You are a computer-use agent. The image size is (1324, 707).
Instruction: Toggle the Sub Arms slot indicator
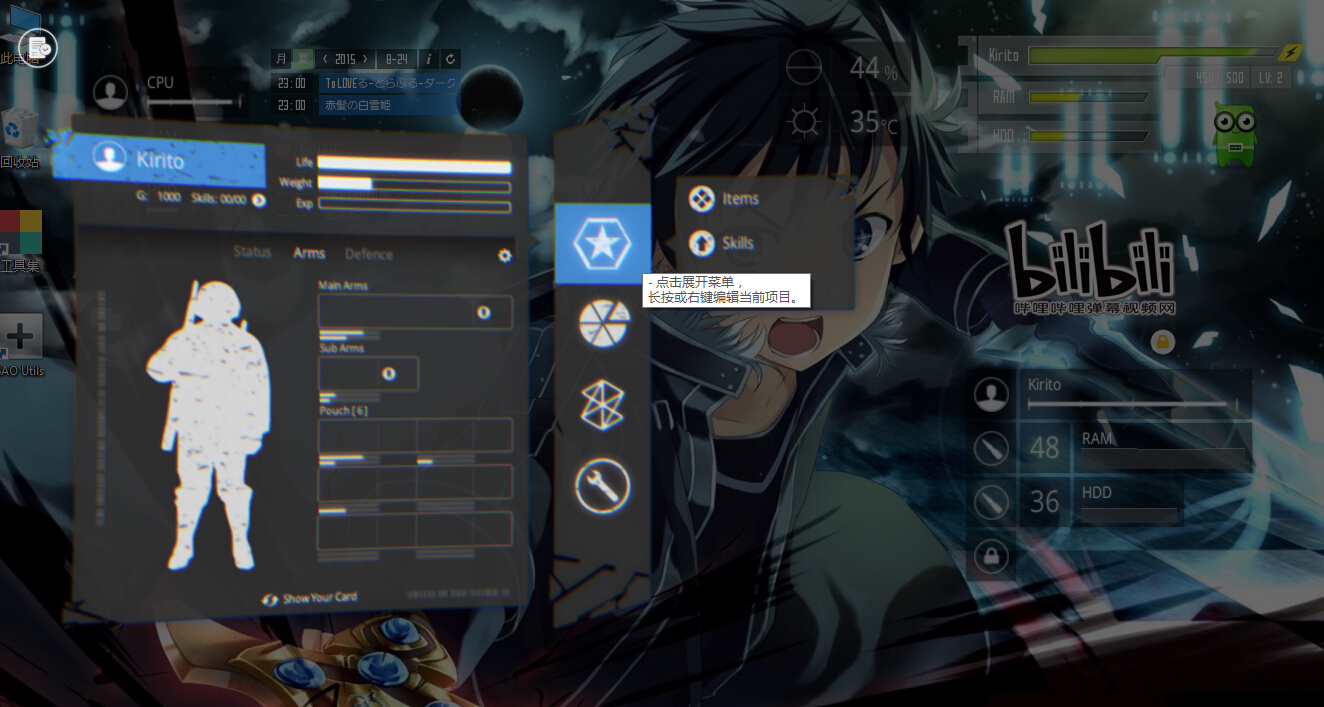coord(389,373)
